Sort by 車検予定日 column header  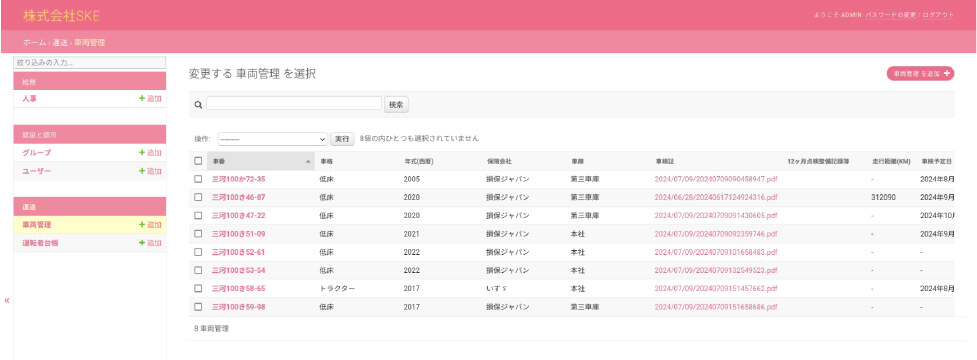[x=936, y=161]
